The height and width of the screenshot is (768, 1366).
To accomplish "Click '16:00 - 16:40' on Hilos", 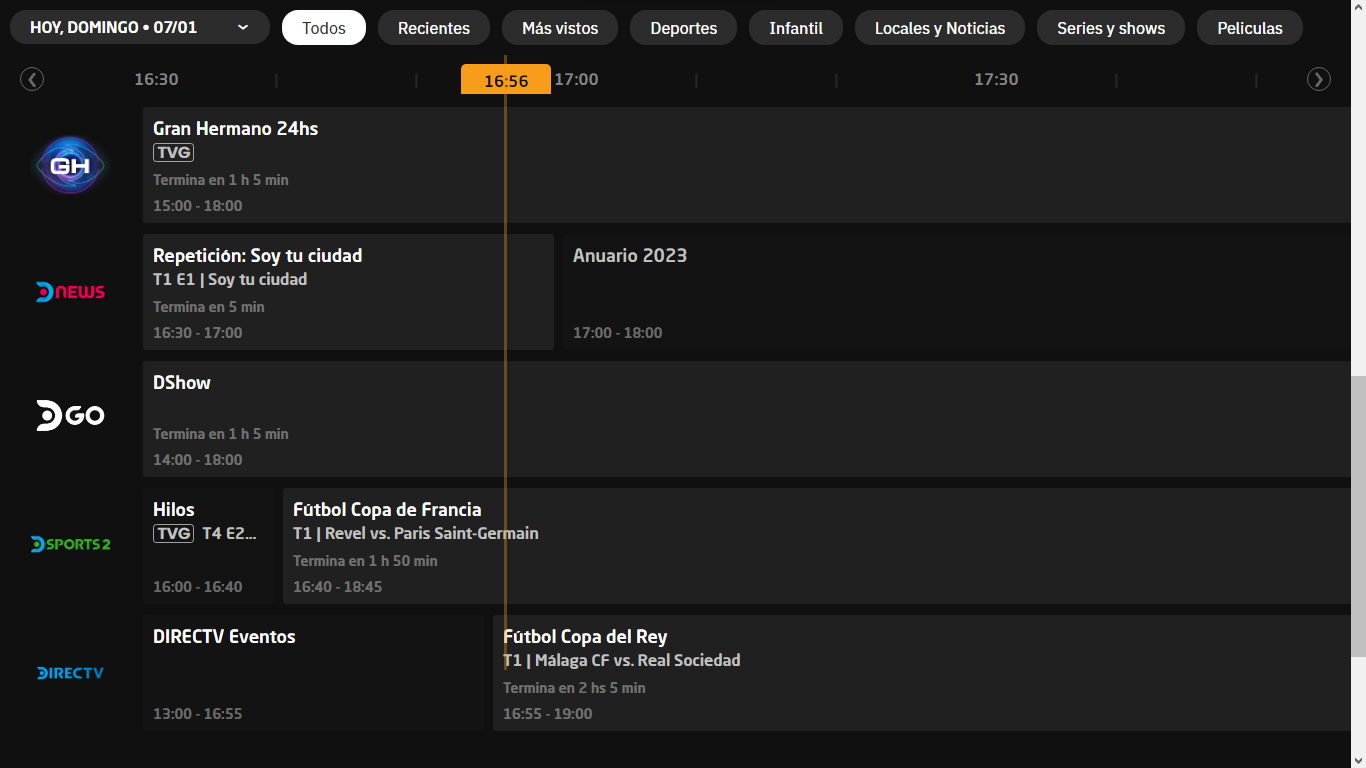I will tap(198, 587).
